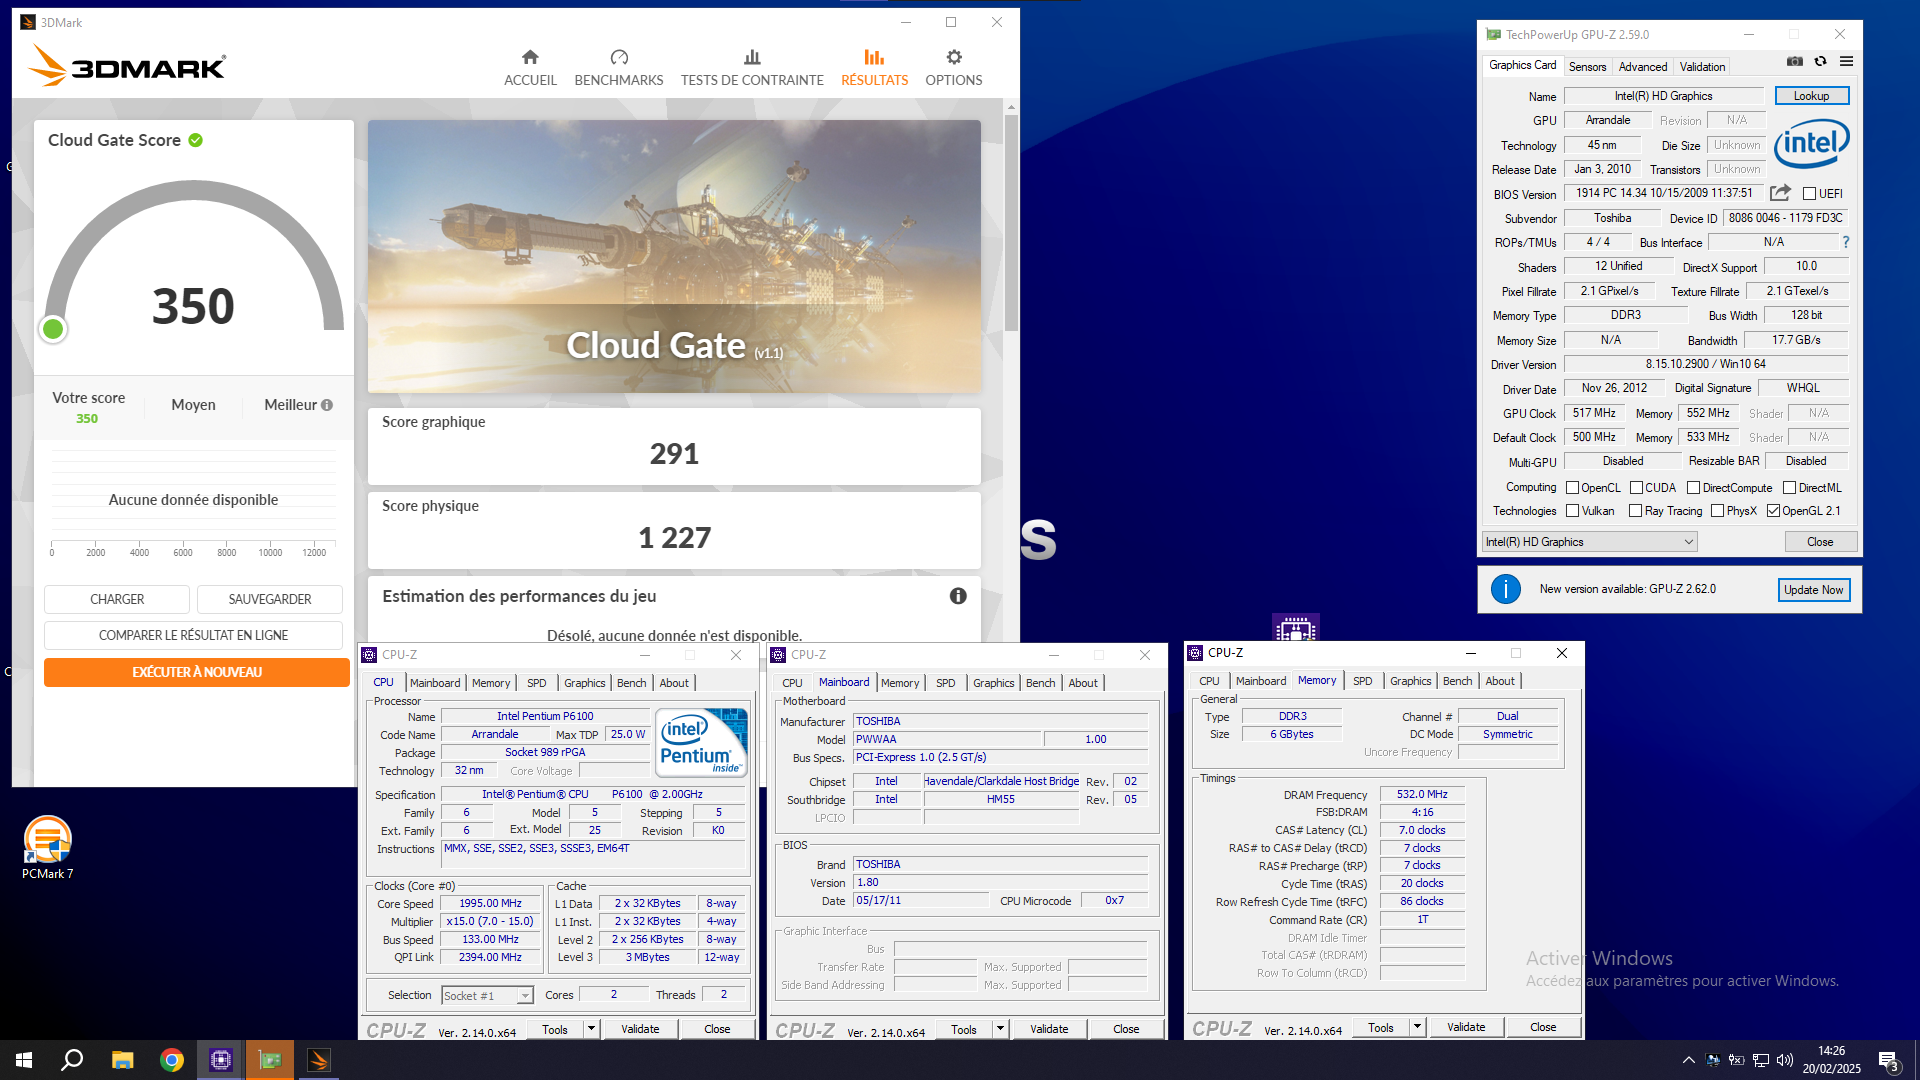This screenshot has width=1920, height=1080.
Task: Switch to the Advanced tab in GPU-Z
Action: click(x=1643, y=67)
